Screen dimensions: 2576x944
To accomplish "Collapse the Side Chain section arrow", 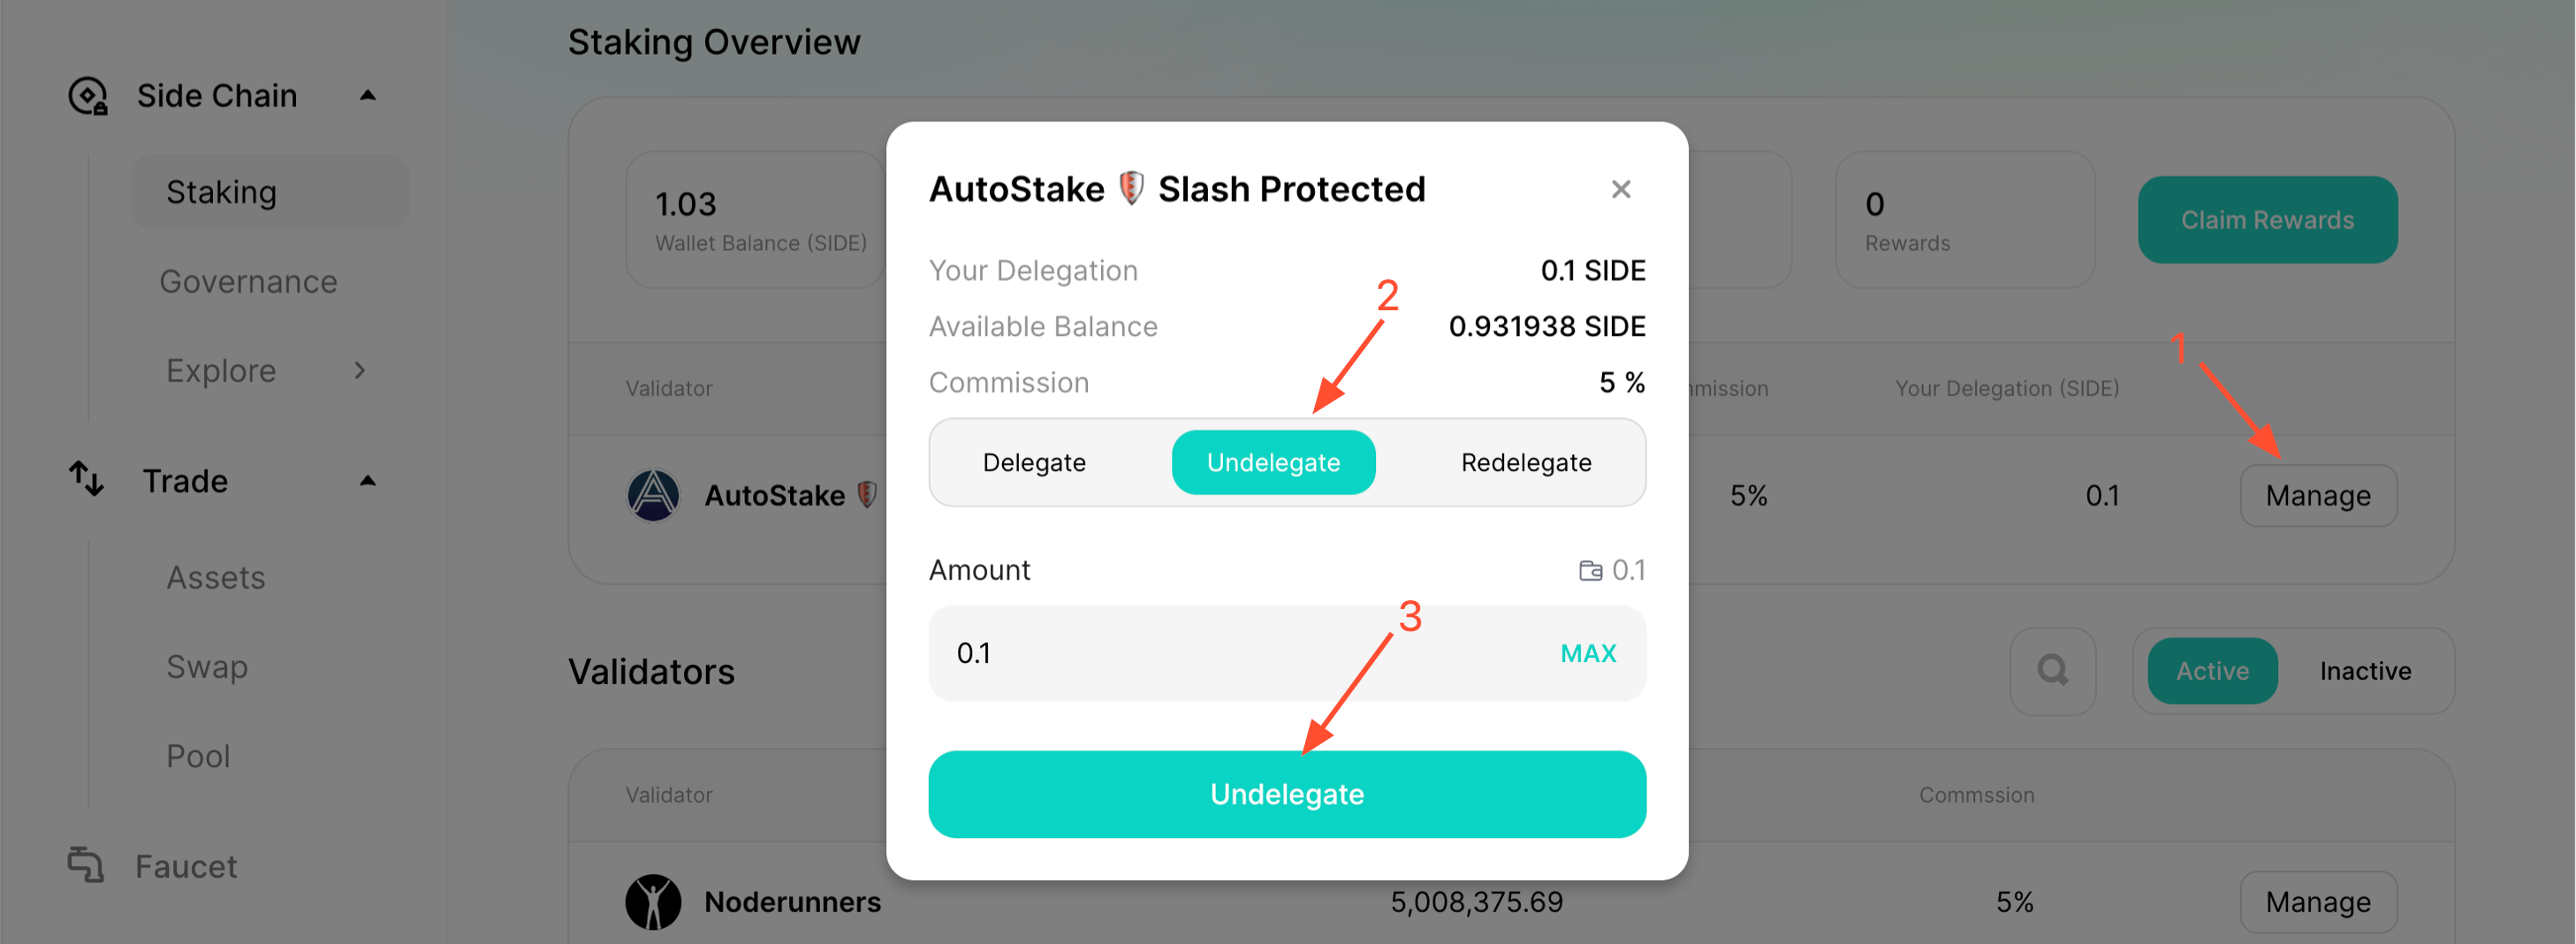I will pos(368,96).
